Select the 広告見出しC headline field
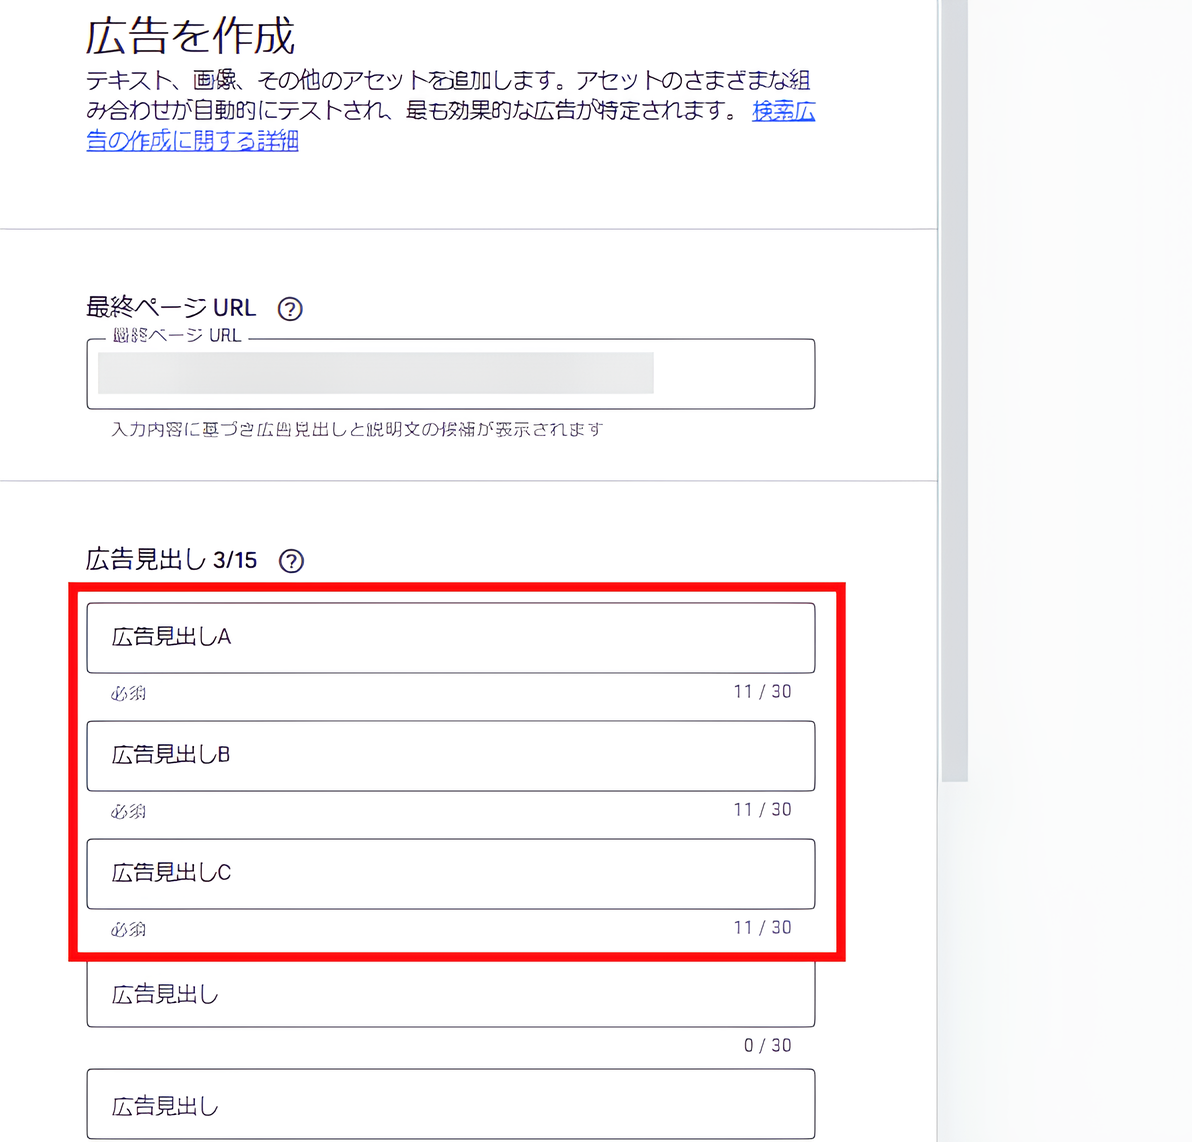Image resolution: width=1192 pixels, height=1142 pixels. [x=450, y=873]
